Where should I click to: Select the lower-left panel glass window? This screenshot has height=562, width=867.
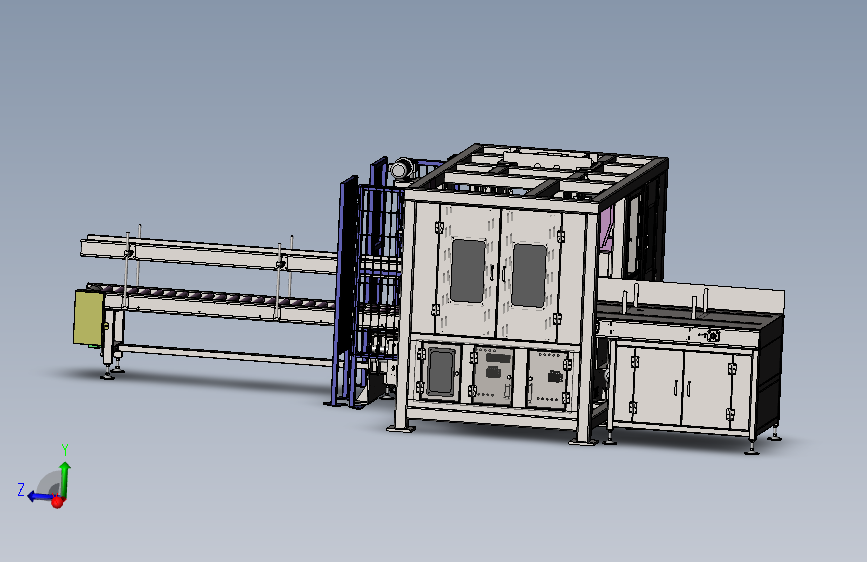441,371
